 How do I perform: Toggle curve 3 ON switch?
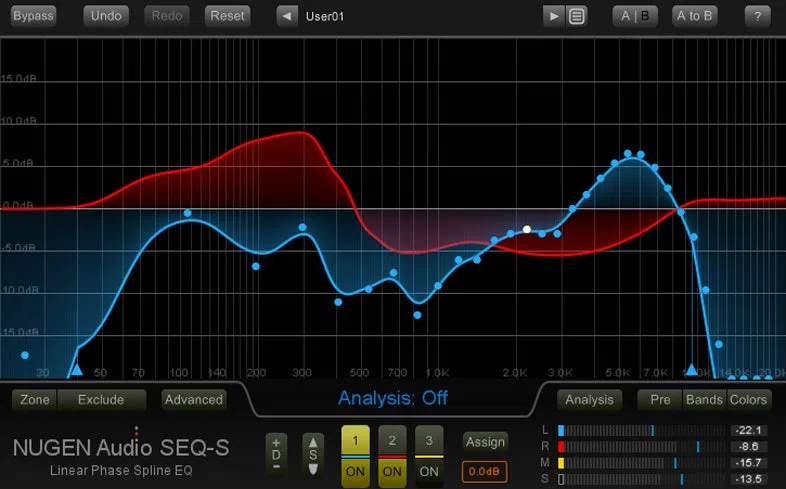pos(429,471)
